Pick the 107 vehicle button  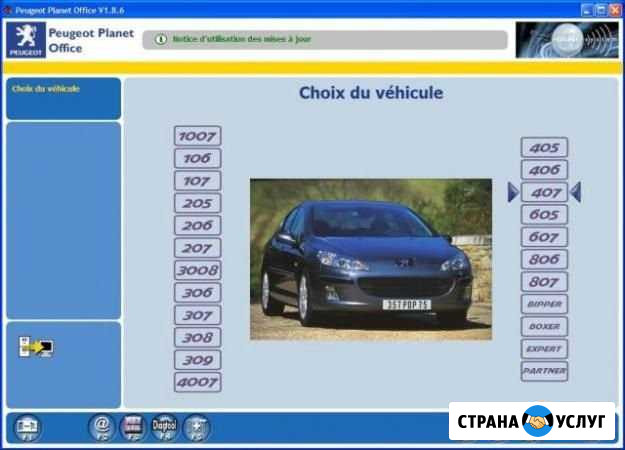[197, 181]
